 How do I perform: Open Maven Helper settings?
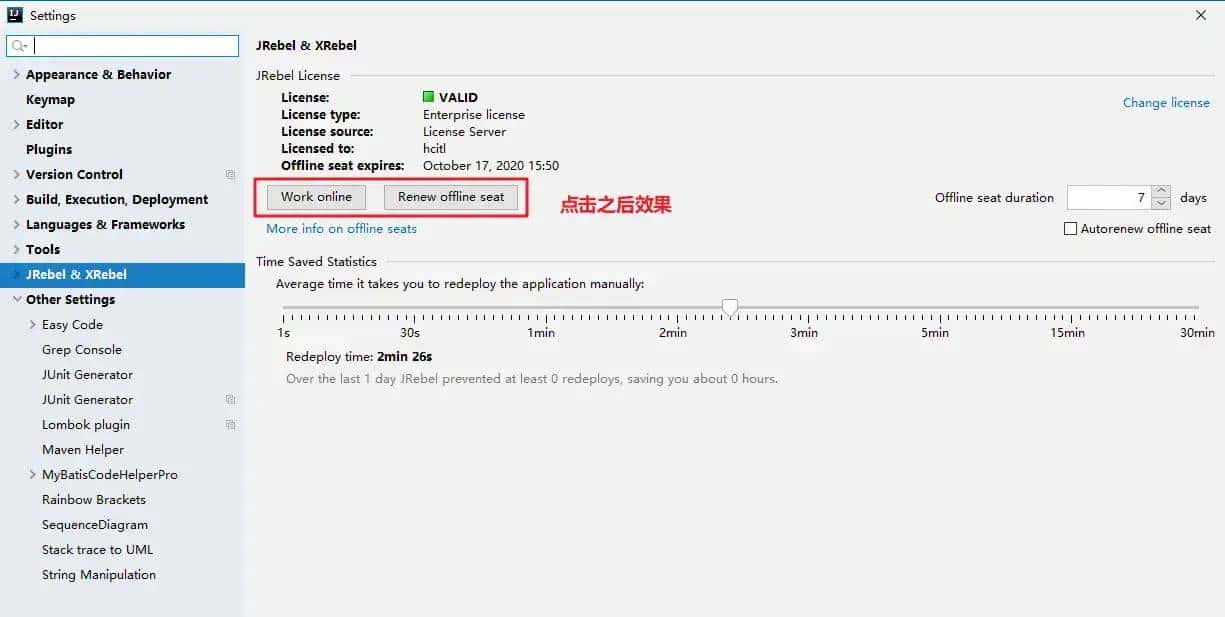(x=83, y=450)
